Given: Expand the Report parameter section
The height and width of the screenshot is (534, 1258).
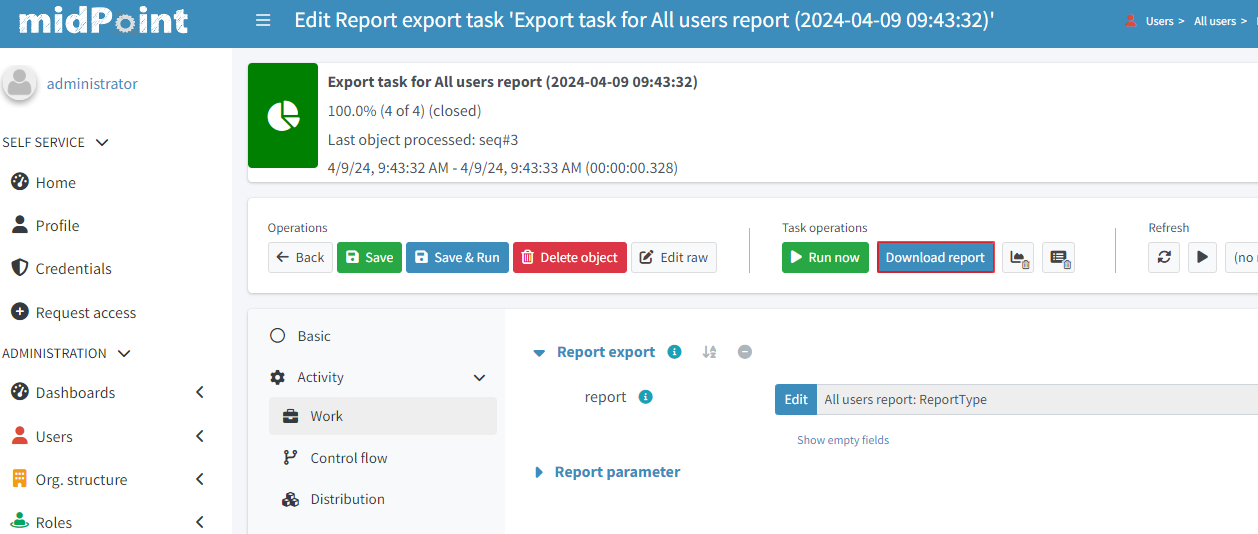Looking at the screenshot, I should pos(539,472).
